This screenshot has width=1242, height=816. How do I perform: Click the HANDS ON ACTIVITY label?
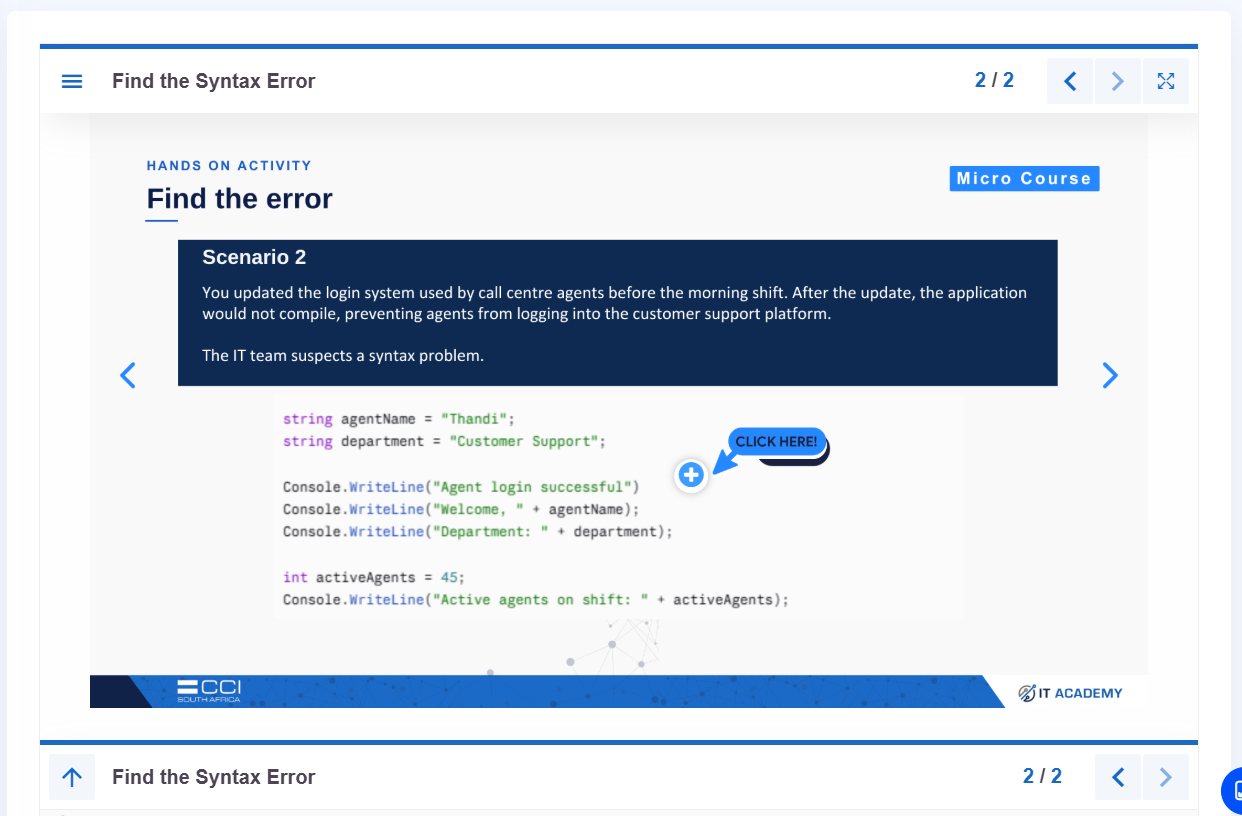[229, 165]
